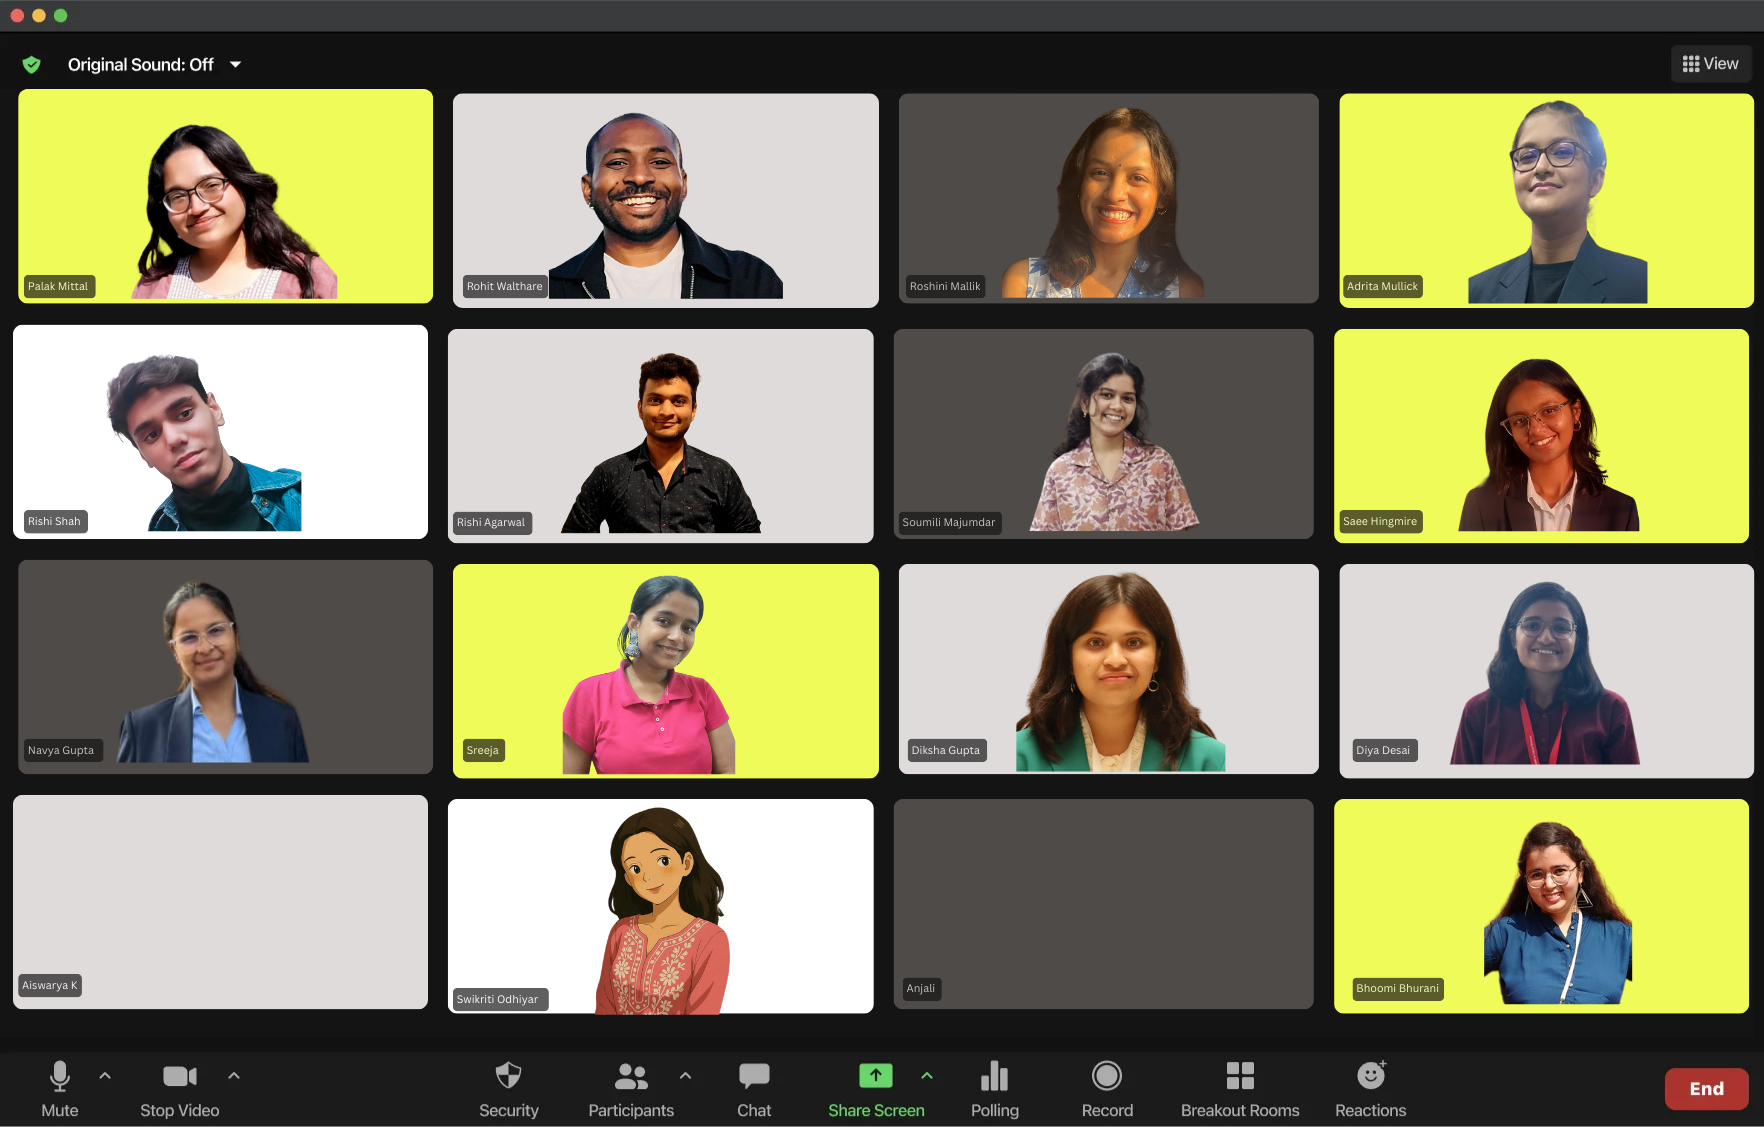Click the 'Anjali' name label

(921, 989)
